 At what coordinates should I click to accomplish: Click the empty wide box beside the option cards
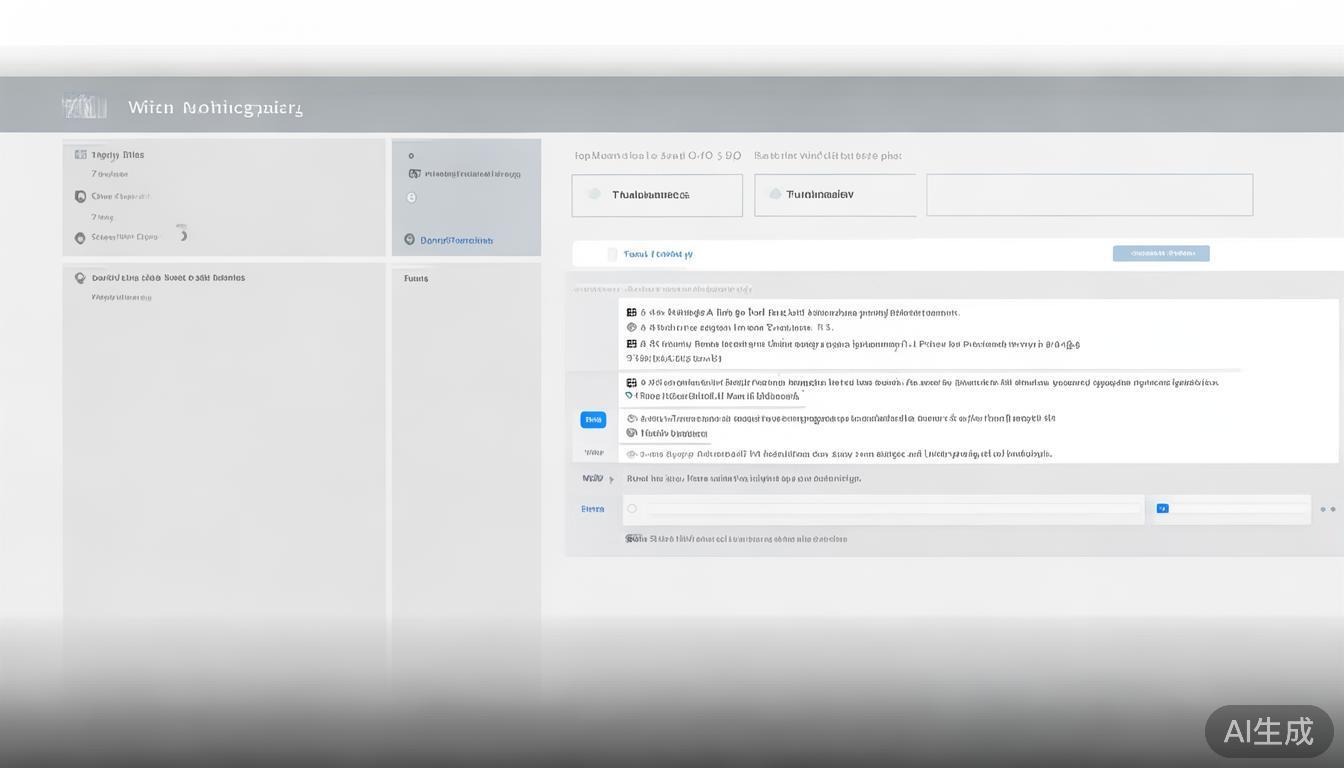tap(1089, 195)
